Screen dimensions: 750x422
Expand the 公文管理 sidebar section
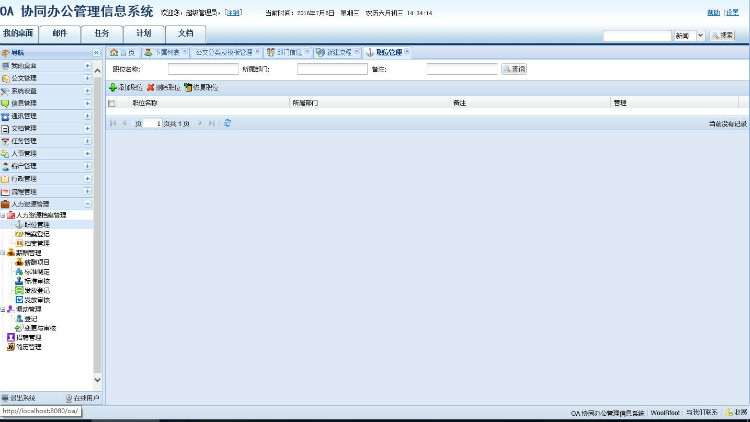87,78
